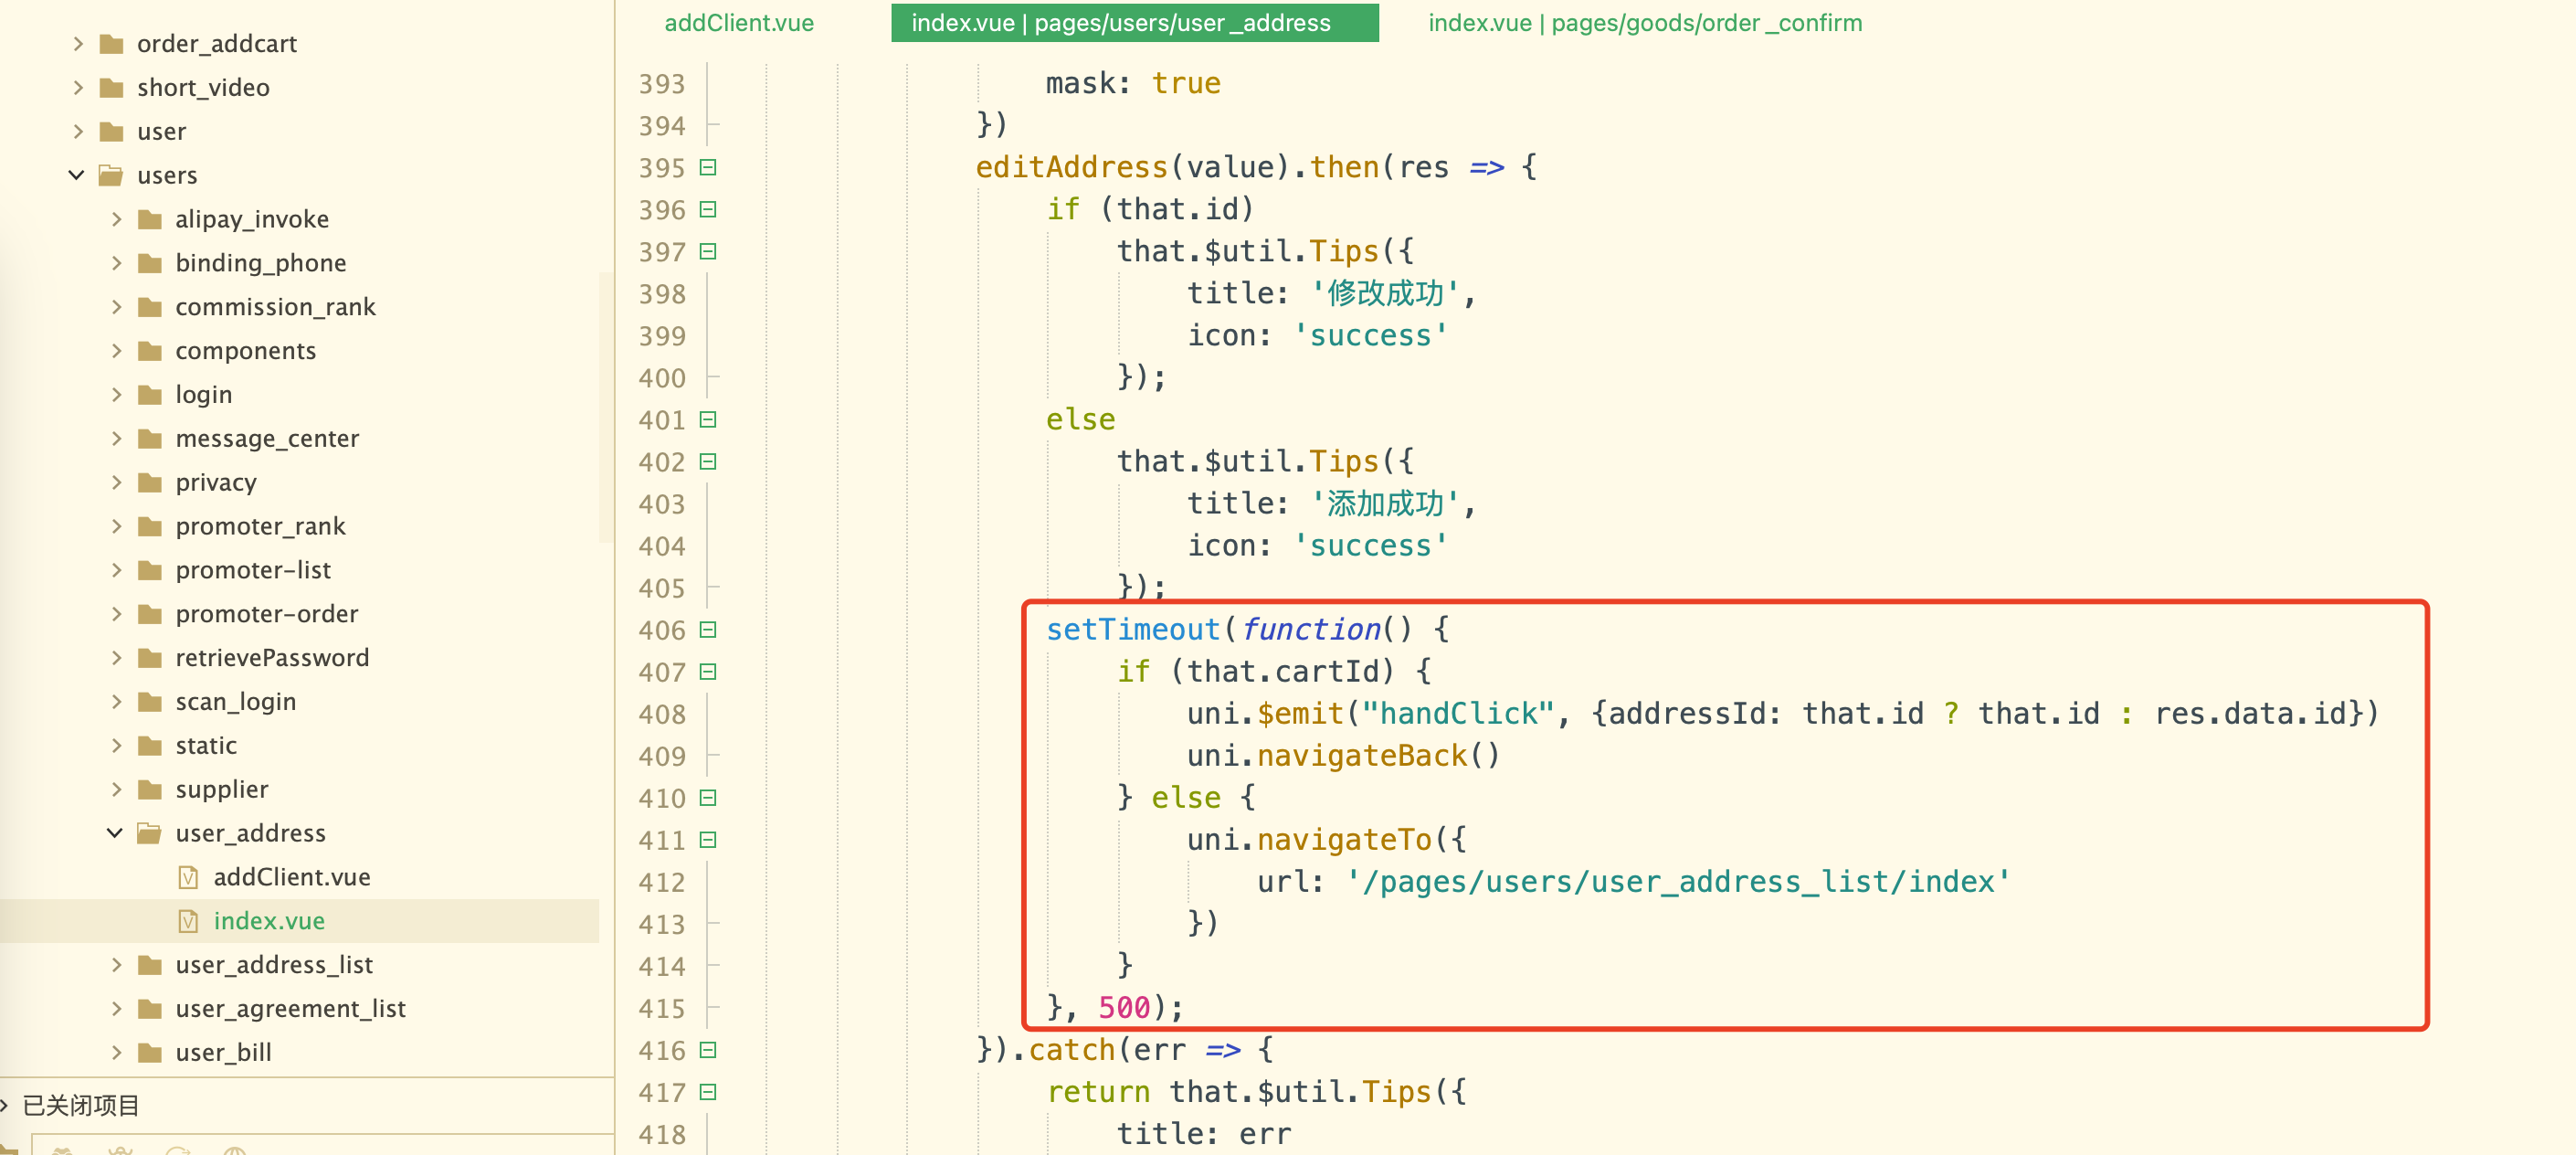Expand the alipay_invoke folder chevron
Viewport: 2576px width, 1155px height.
(x=116, y=219)
